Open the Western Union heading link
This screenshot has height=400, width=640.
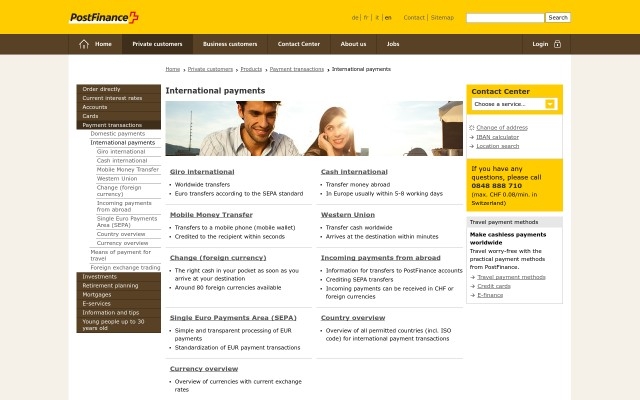point(348,215)
